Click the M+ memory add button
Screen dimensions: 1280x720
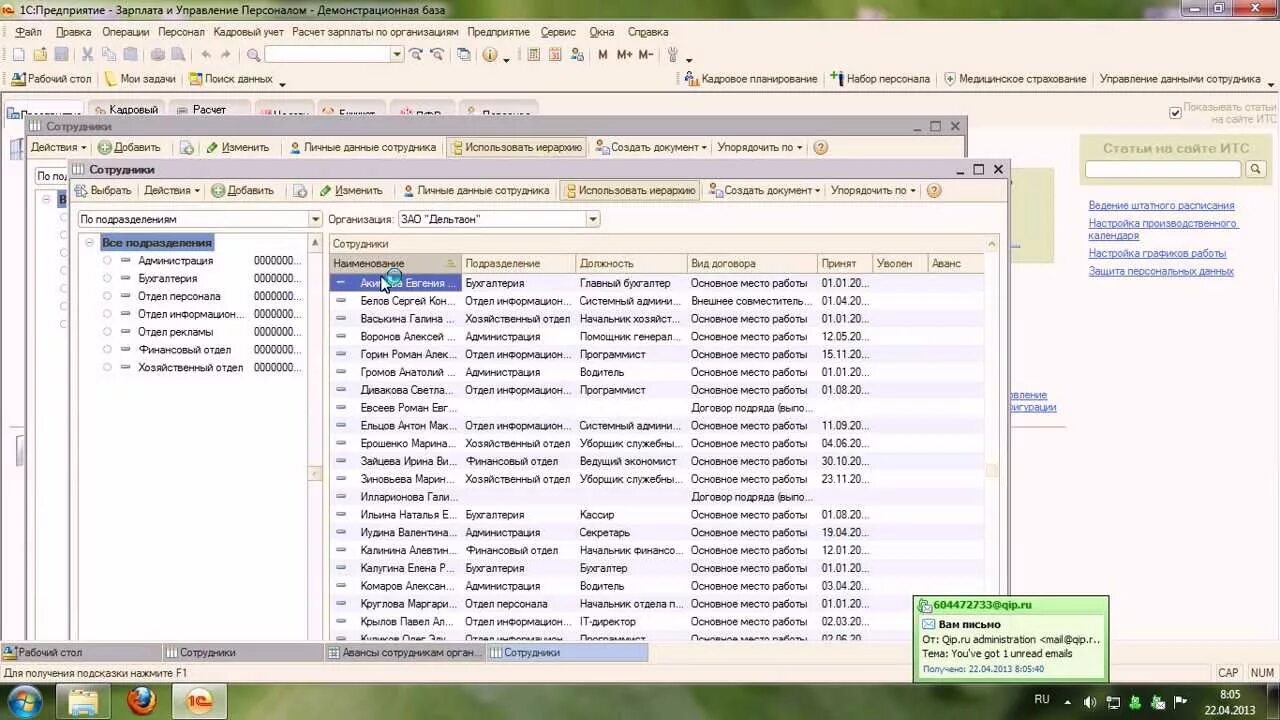624,55
